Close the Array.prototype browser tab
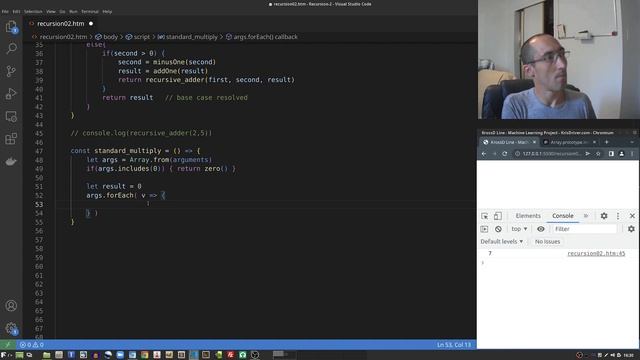The height and width of the screenshot is (360, 640). pos(594,142)
